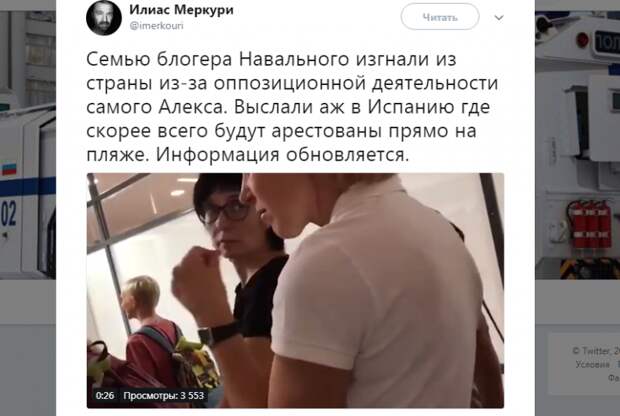This screenshot has width=620, height=416.
Task: Click the tweet's first line about Навального
Action: pos(271,59)
